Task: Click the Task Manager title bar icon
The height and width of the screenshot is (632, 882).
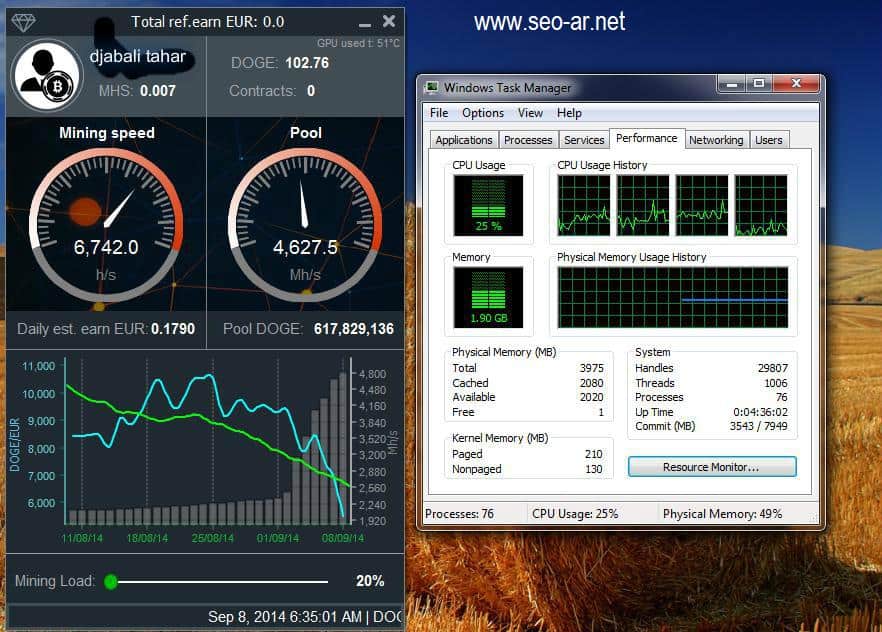Action: click(x=432, y=87)
